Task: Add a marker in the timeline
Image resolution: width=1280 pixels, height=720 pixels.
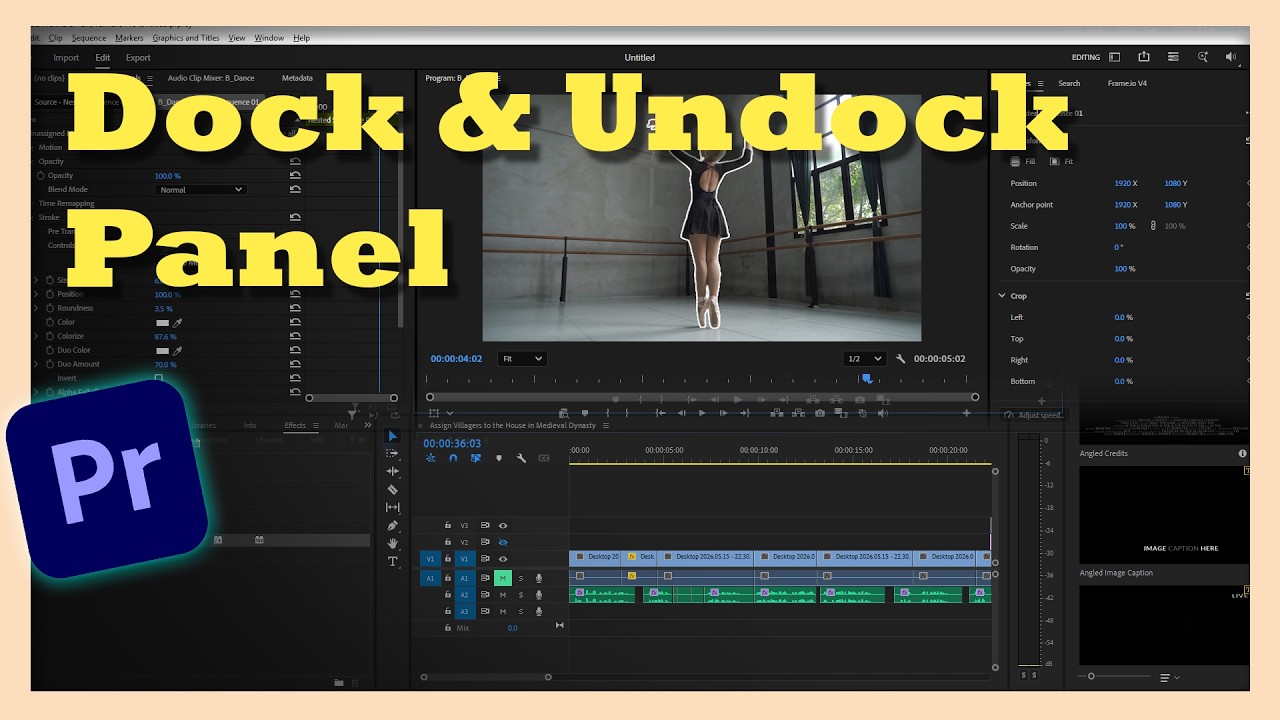Action: click(499, 458)
